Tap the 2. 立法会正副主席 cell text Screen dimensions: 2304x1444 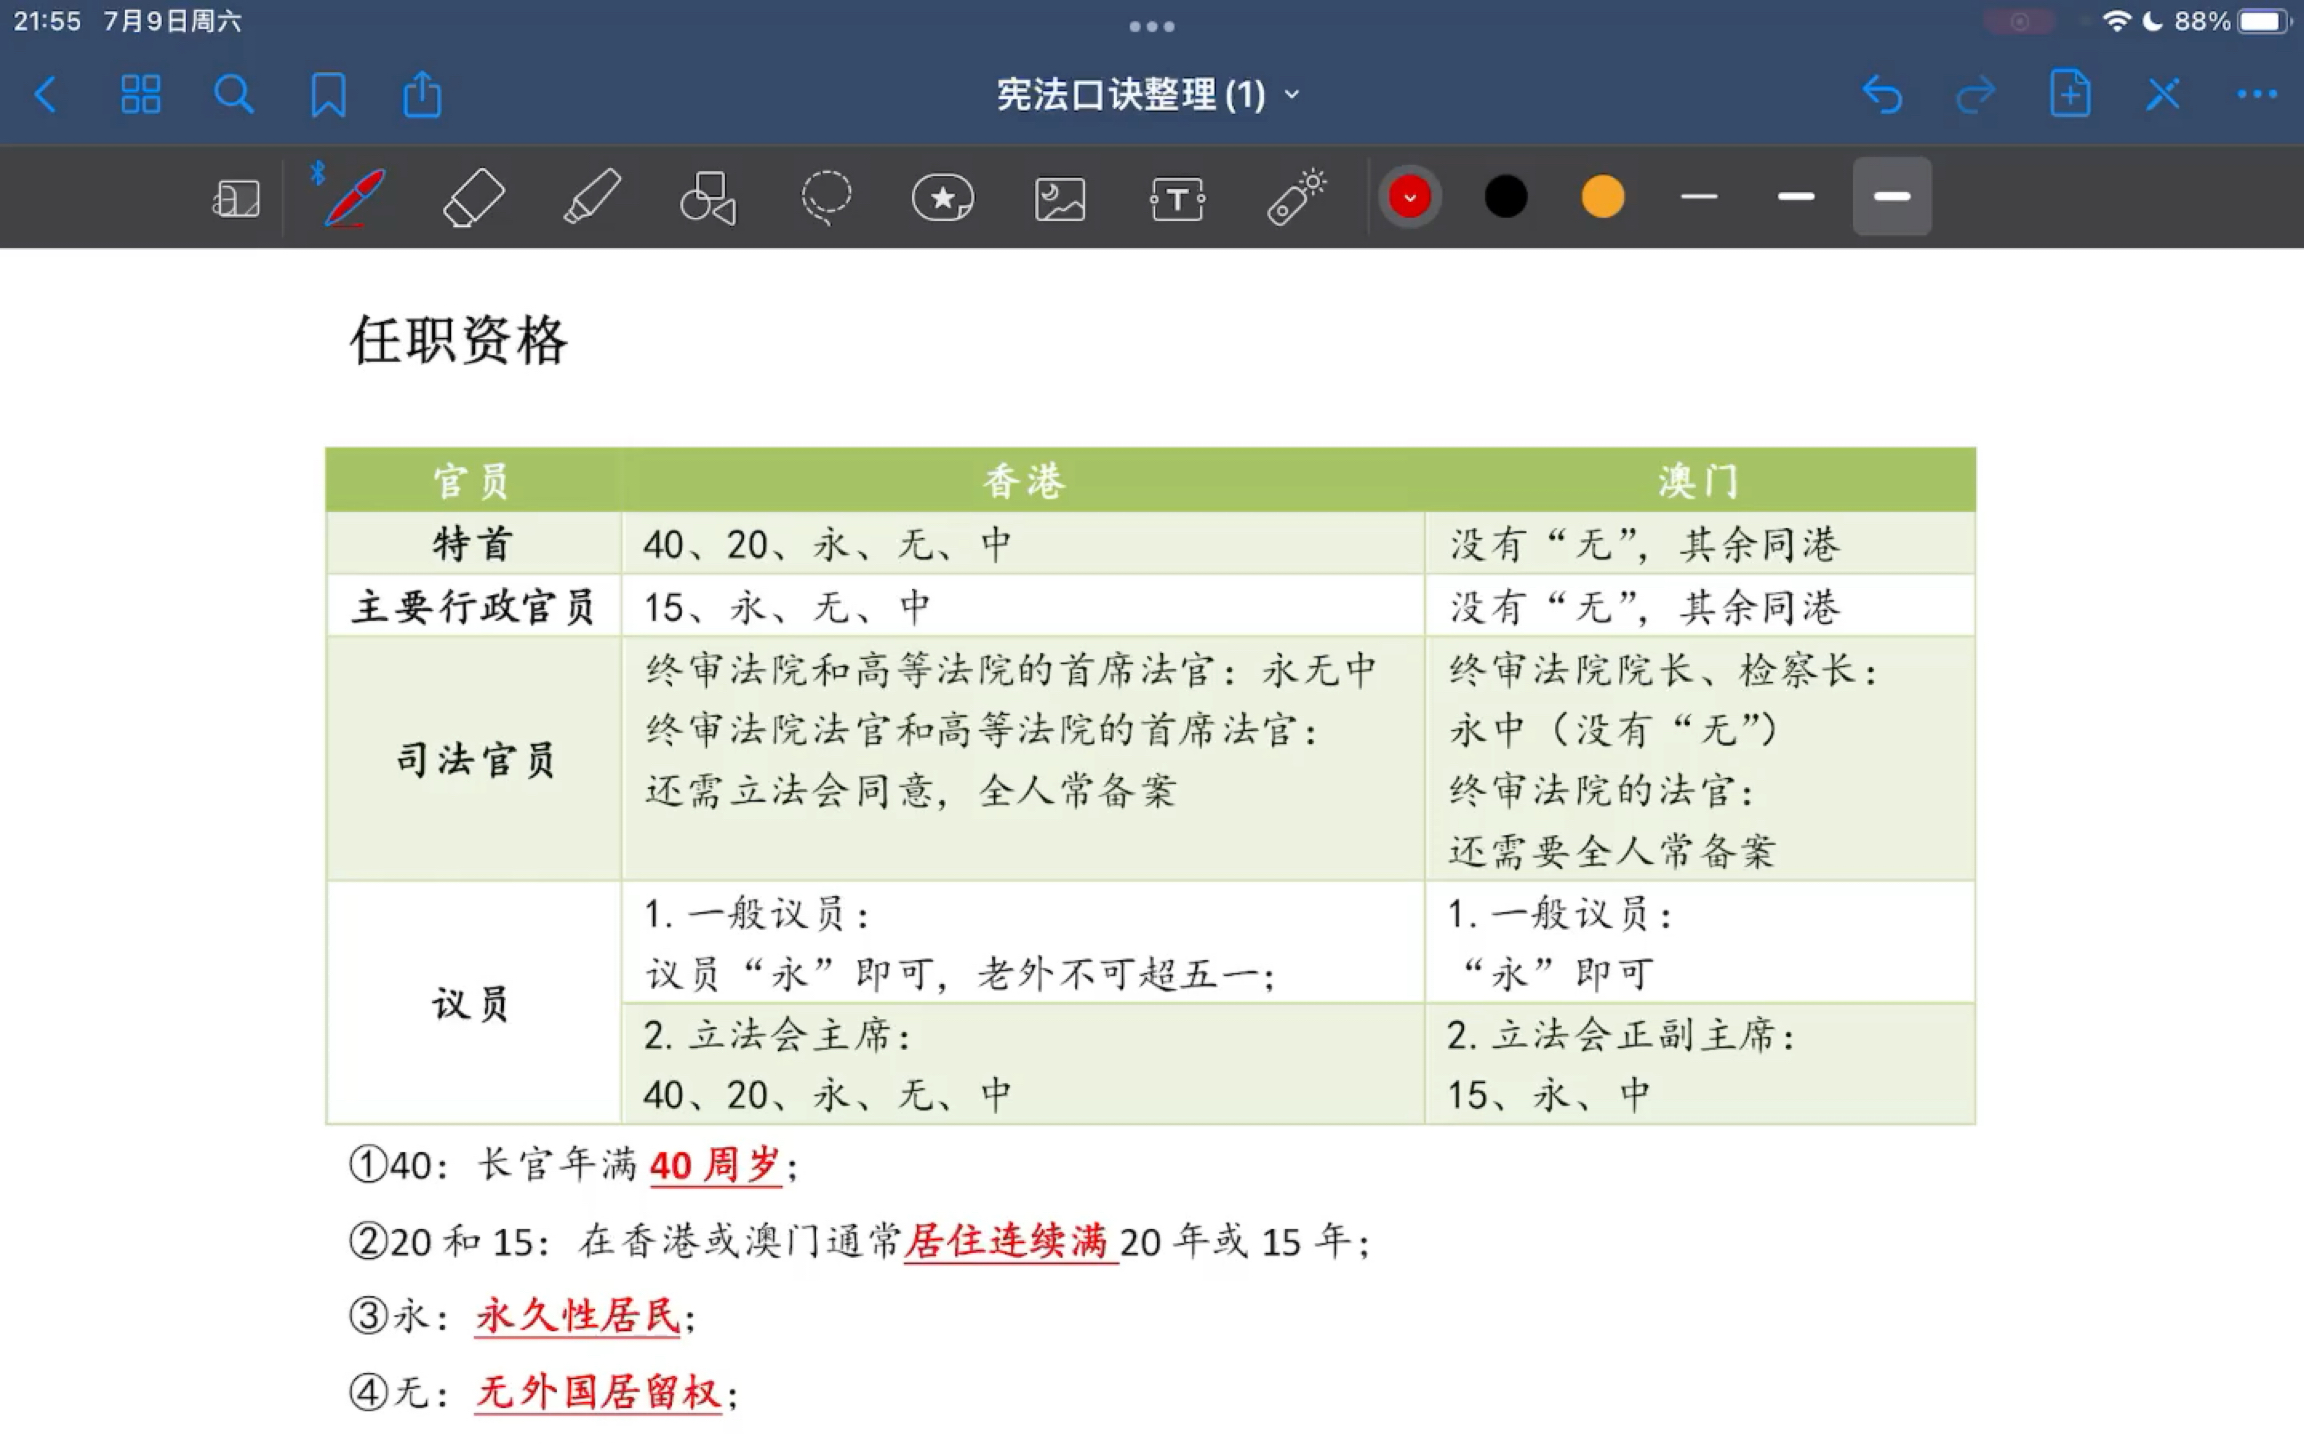tap(1621, 1035)
